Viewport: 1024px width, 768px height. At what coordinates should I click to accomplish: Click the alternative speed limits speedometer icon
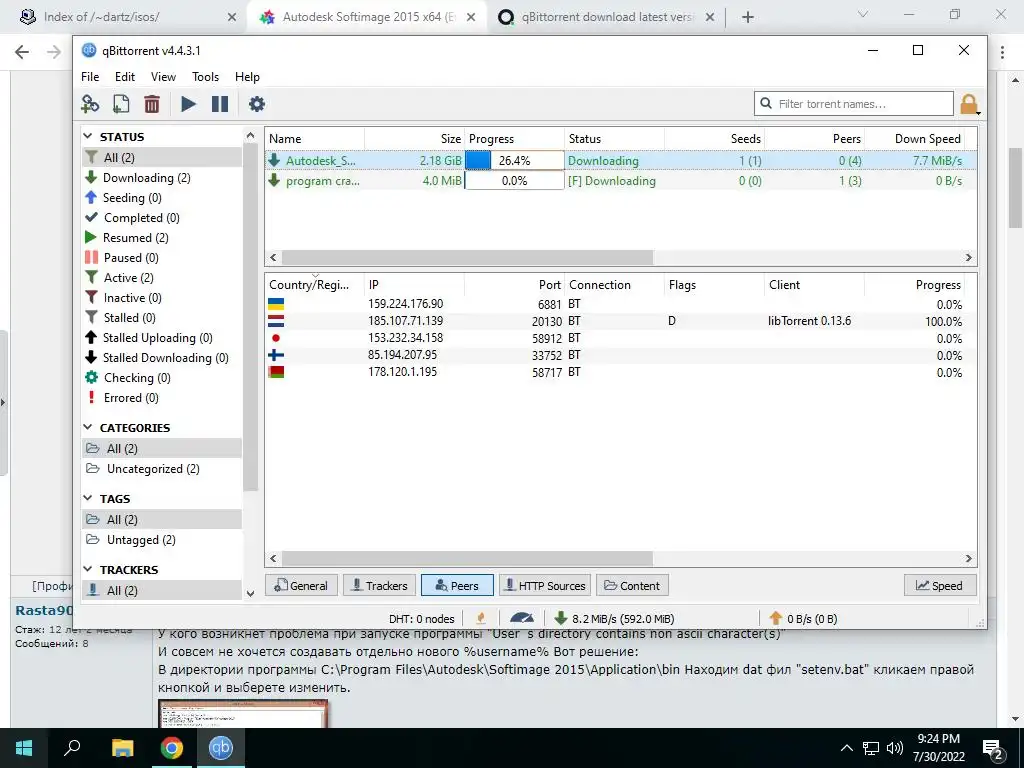pyautogui.click(x=521, y=618)
